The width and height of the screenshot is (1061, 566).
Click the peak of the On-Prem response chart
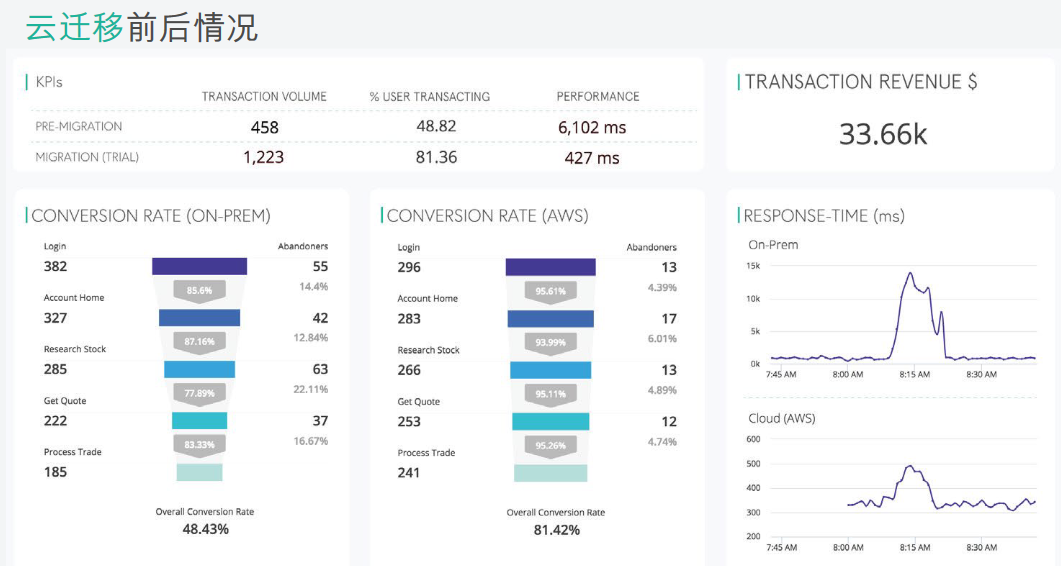tap(910, 273)
